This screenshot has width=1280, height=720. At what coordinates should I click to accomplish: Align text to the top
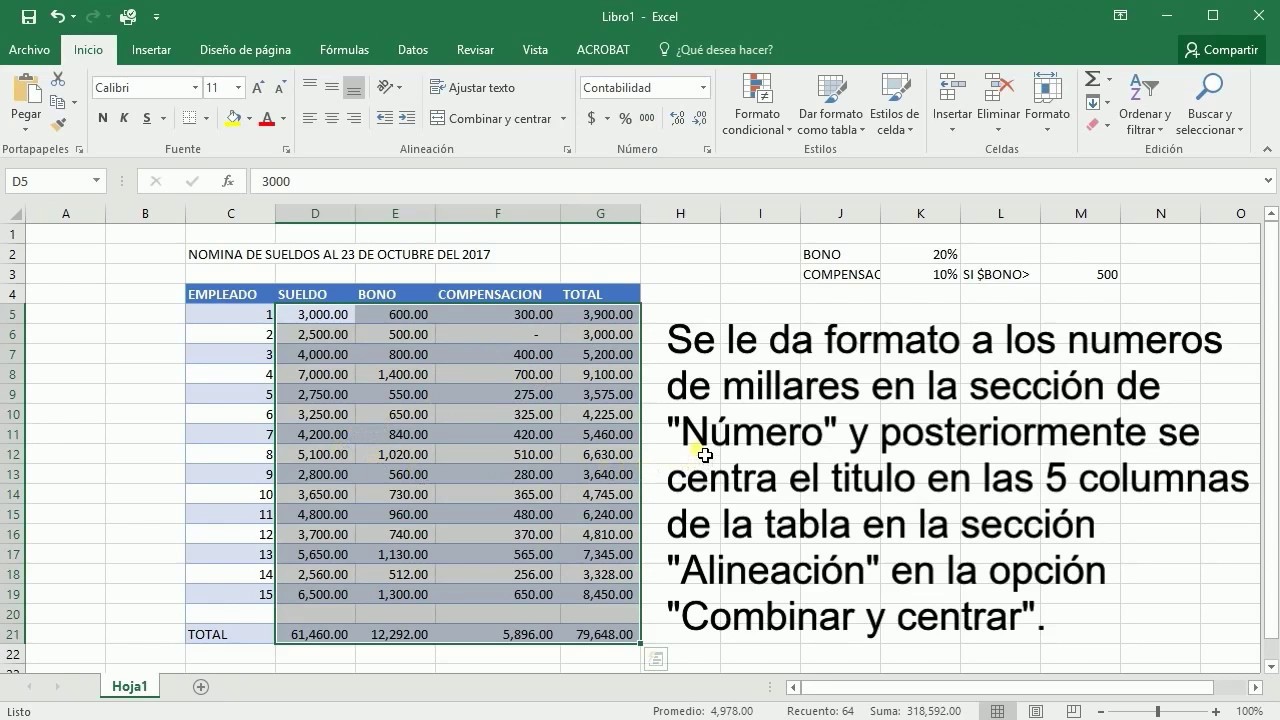(x=310, y=88)
